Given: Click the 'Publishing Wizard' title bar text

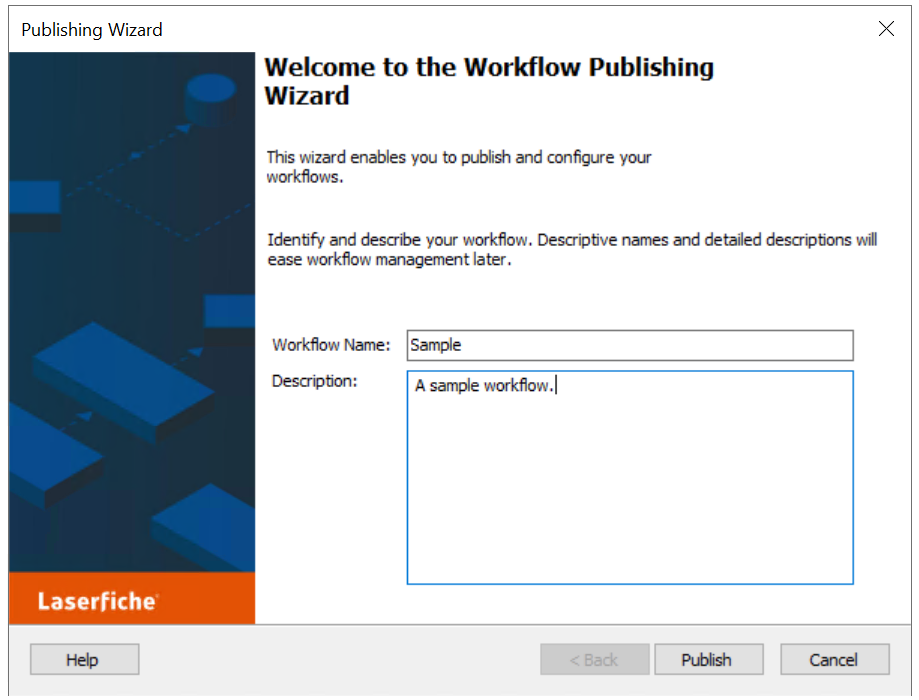Looking at the screenshot, I should pyautogui.click(x=91, y=29).
